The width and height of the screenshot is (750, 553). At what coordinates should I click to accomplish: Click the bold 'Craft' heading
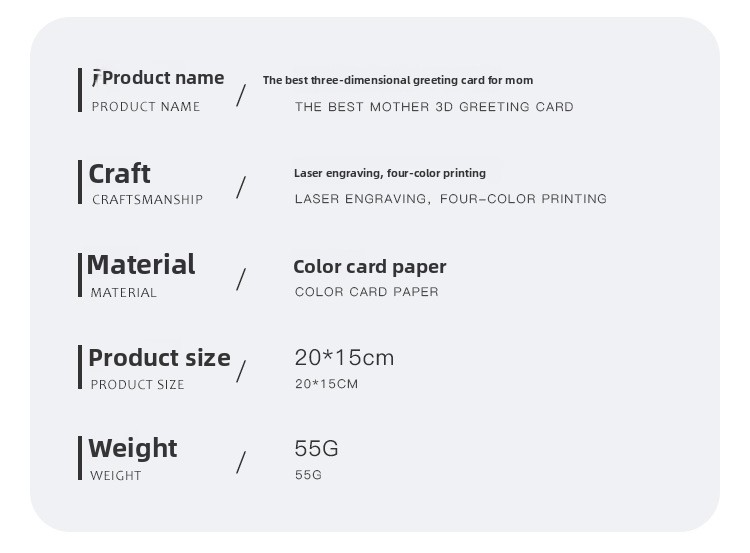click(120, 174)
